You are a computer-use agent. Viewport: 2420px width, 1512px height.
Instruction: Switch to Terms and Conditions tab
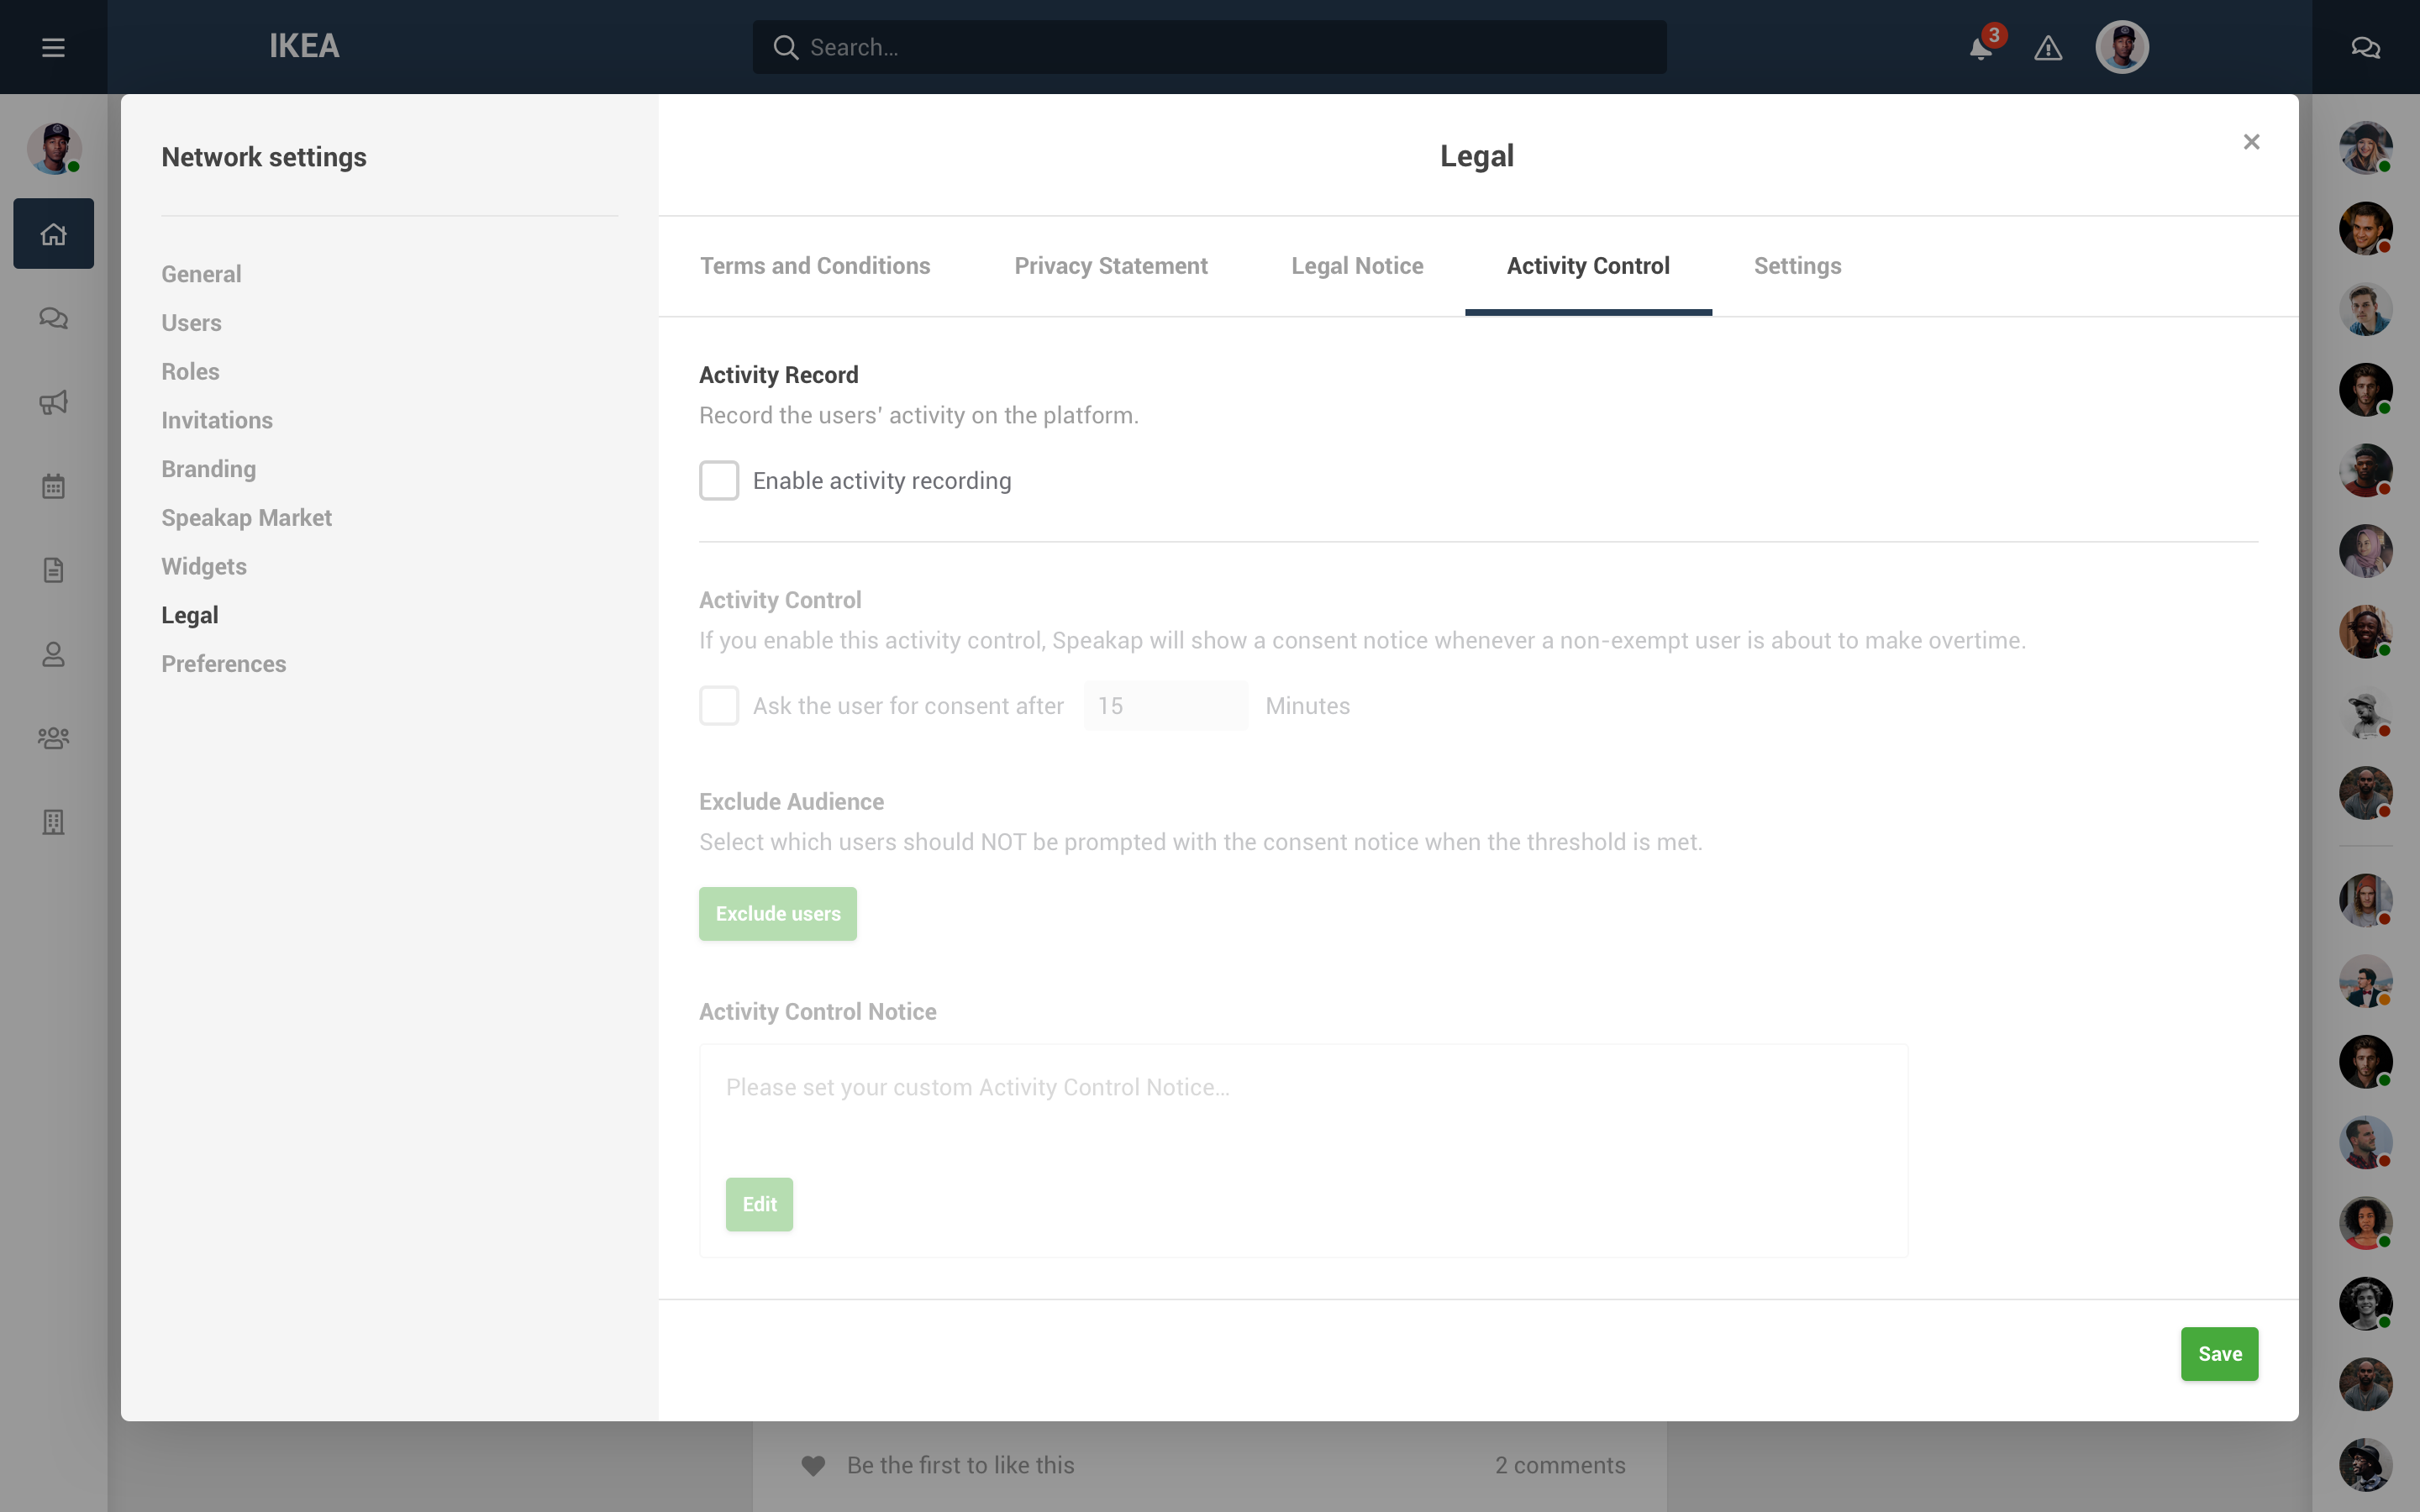tap(815, 266)
